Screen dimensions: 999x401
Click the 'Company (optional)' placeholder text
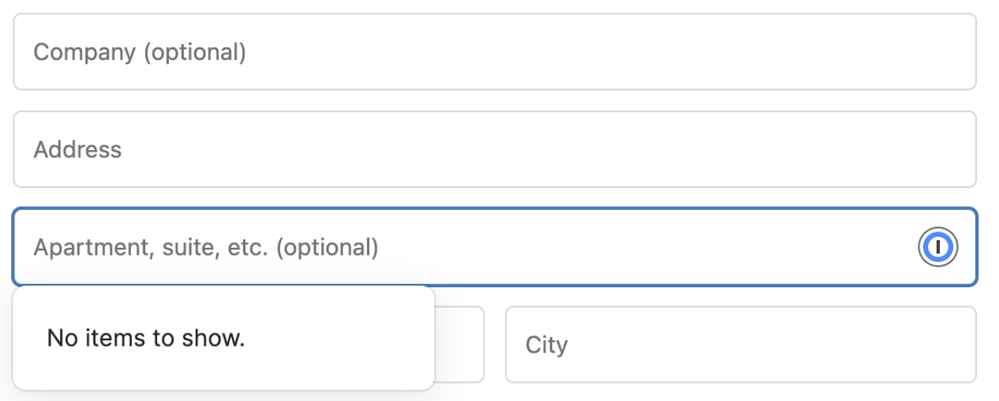140,52
